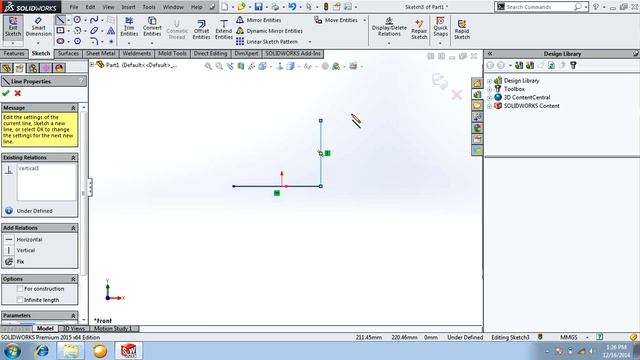Select the Line sketch tool

coord(60,20)
